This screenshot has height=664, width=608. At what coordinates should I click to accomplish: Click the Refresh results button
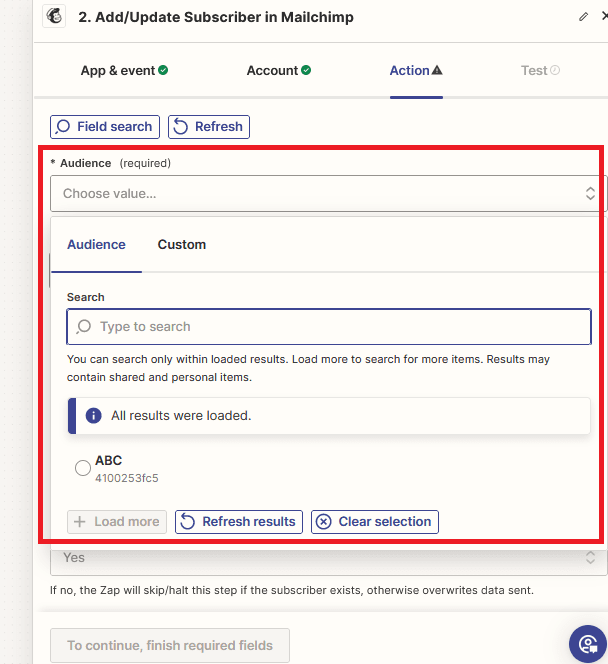point(239,521)
